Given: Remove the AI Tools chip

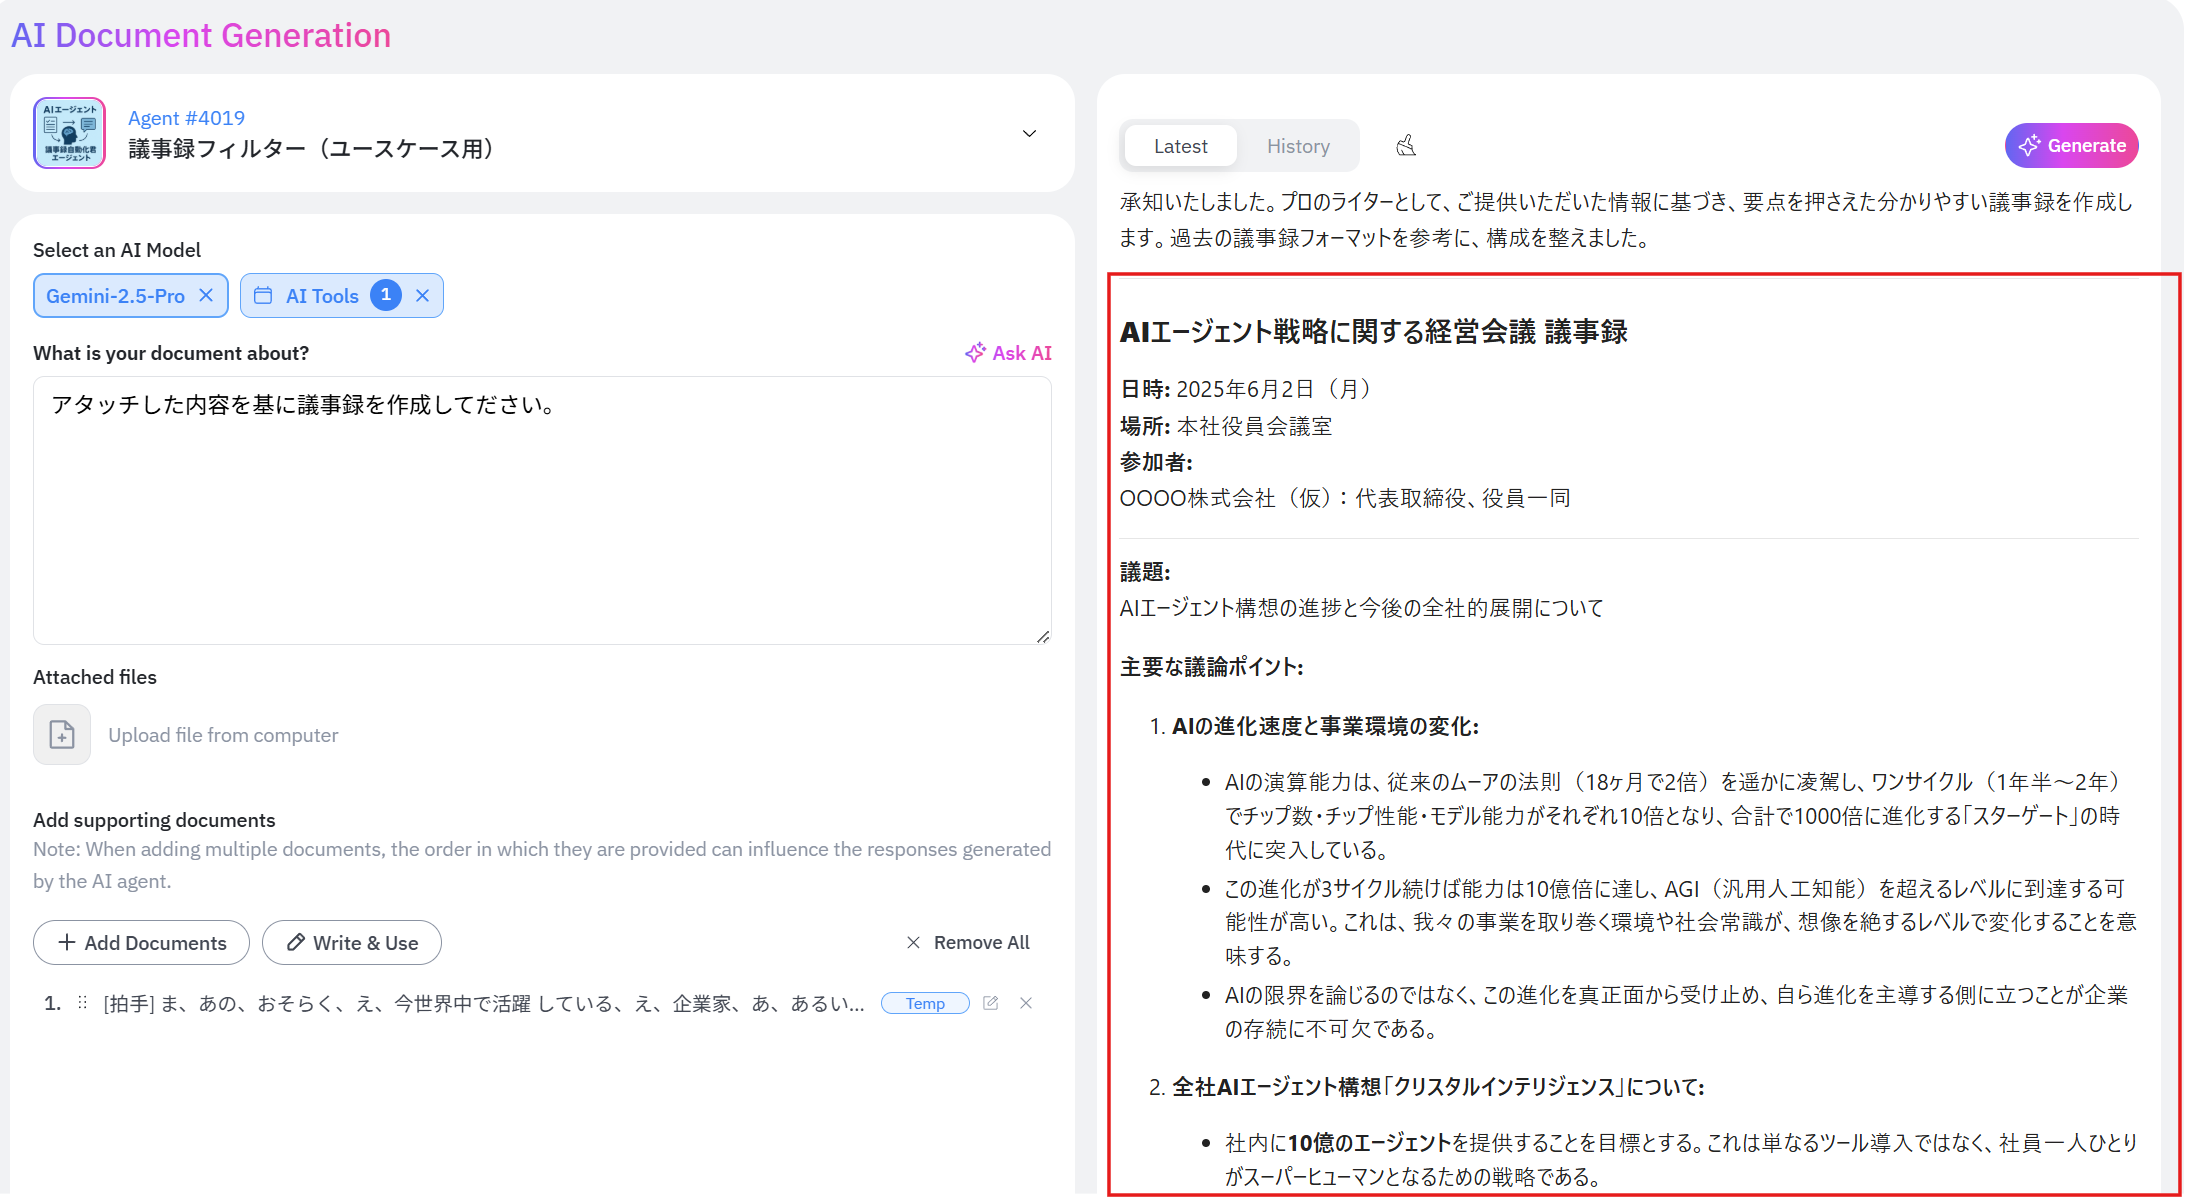Looking at the screenshot, I should [422, 296].
